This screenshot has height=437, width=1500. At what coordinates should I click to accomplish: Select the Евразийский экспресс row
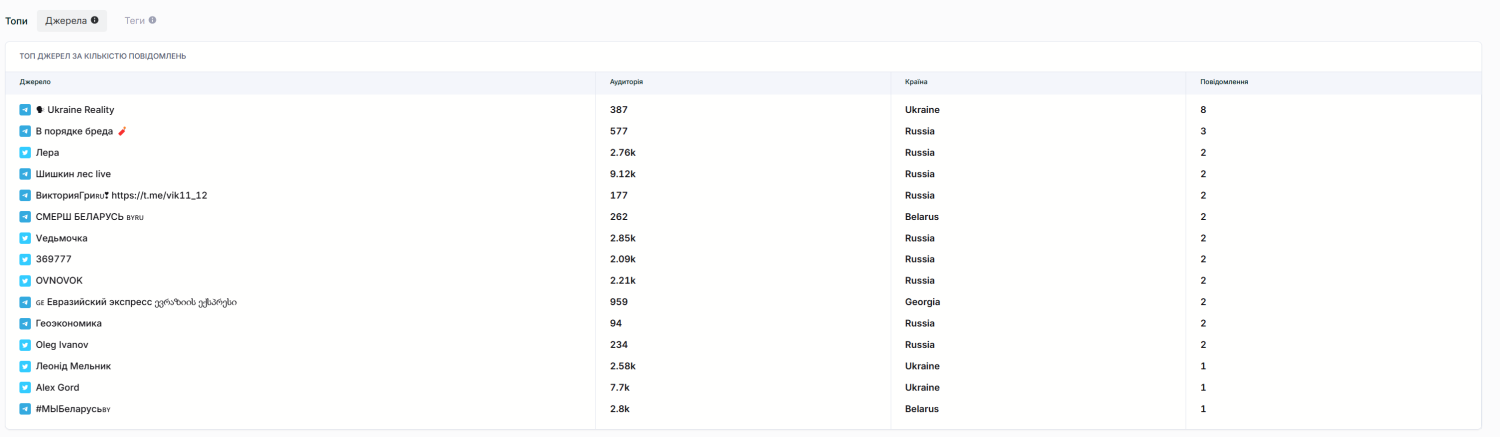pyautogui.click(x=141, y=302)
